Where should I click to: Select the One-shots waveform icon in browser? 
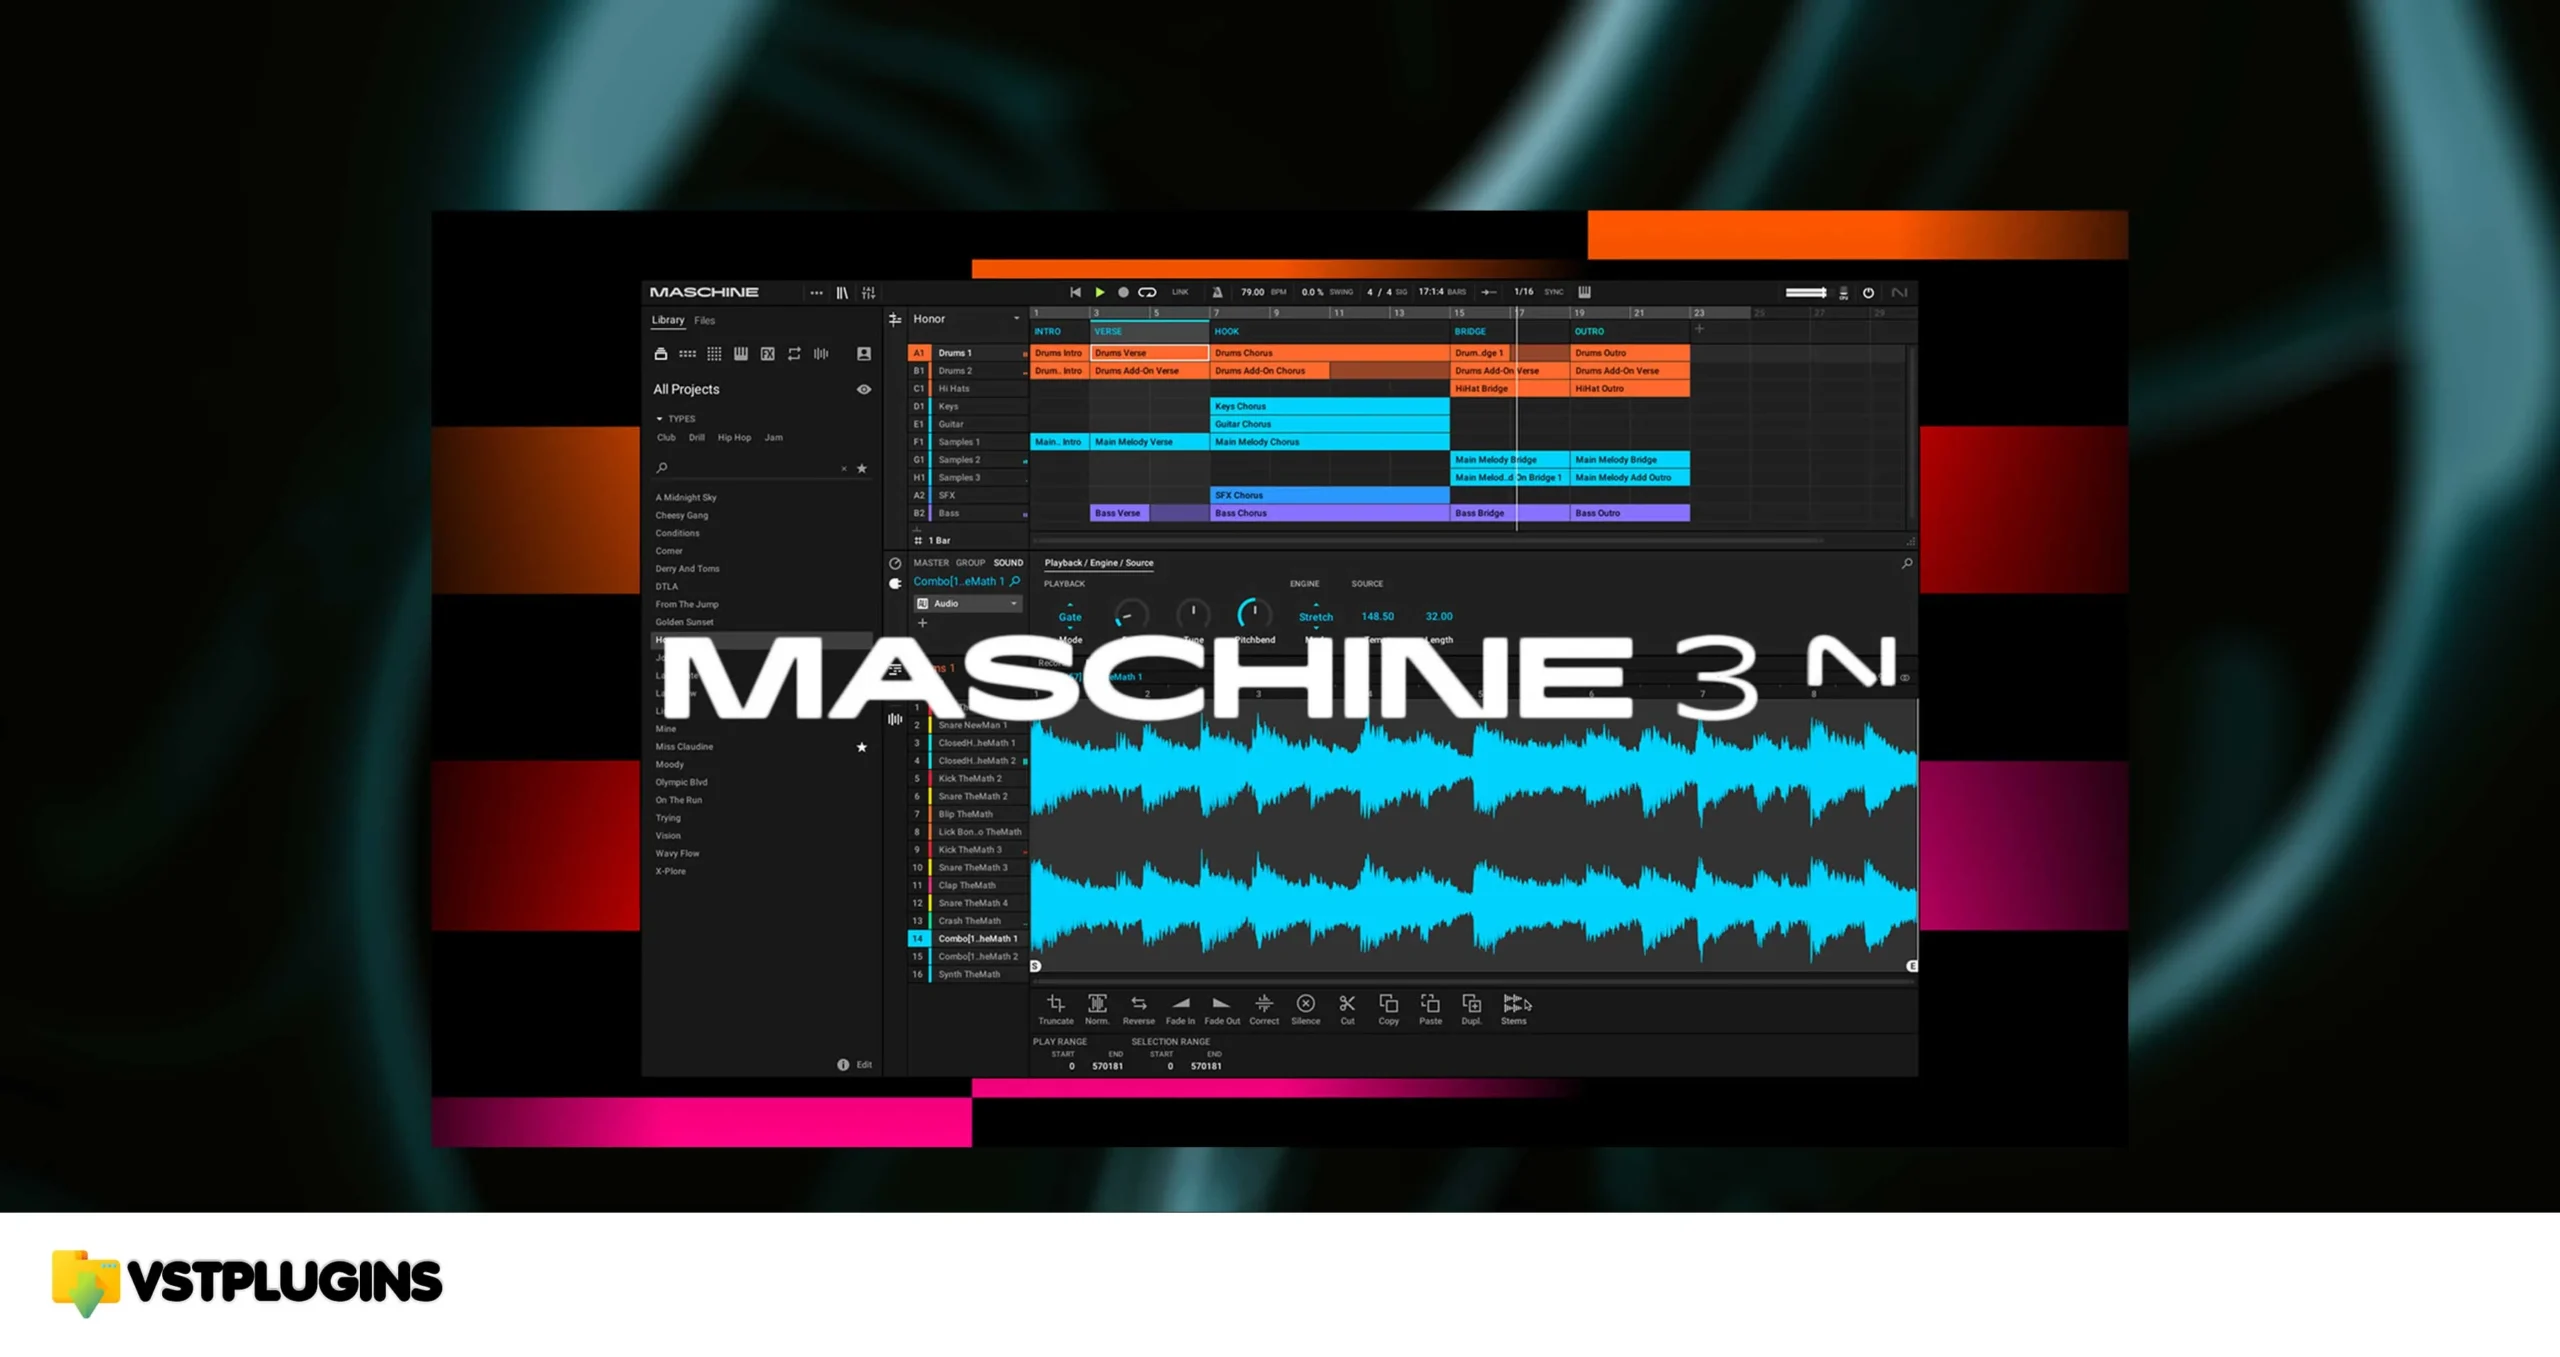821,354
